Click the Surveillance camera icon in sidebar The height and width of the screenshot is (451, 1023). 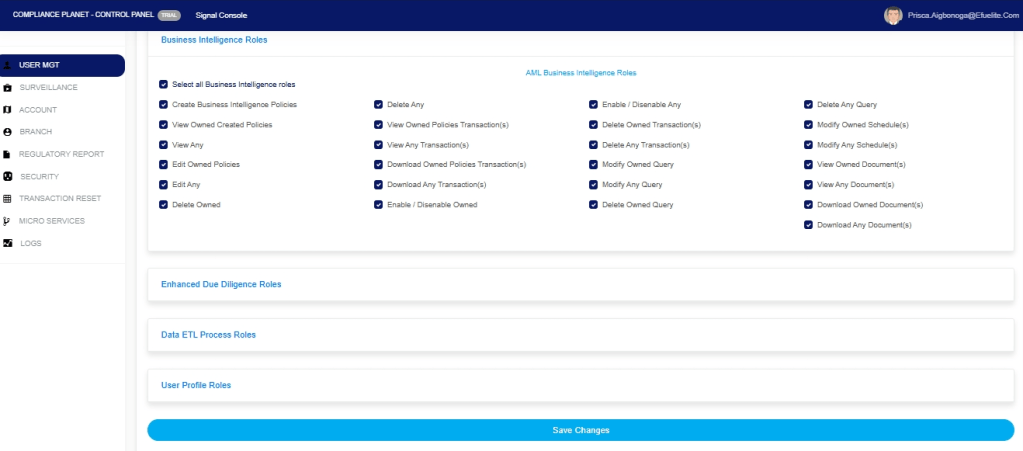click(8, 88)
